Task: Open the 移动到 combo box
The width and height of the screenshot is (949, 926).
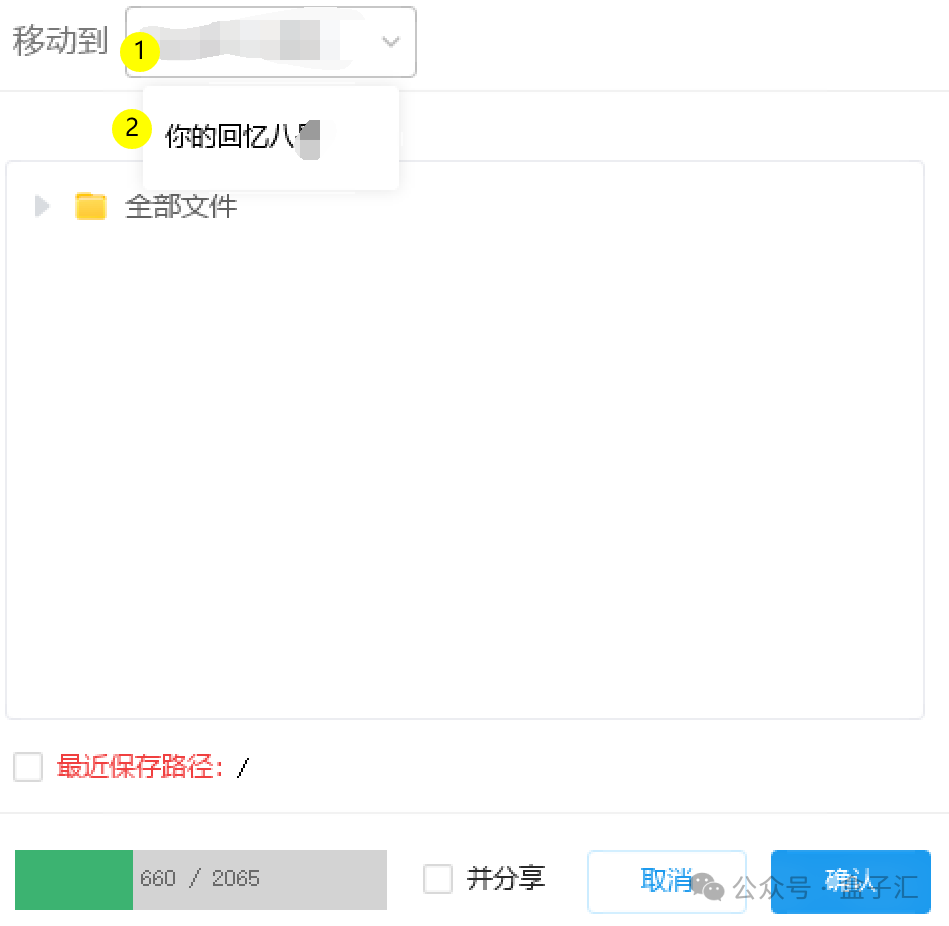Action: [x=270, y=42]
